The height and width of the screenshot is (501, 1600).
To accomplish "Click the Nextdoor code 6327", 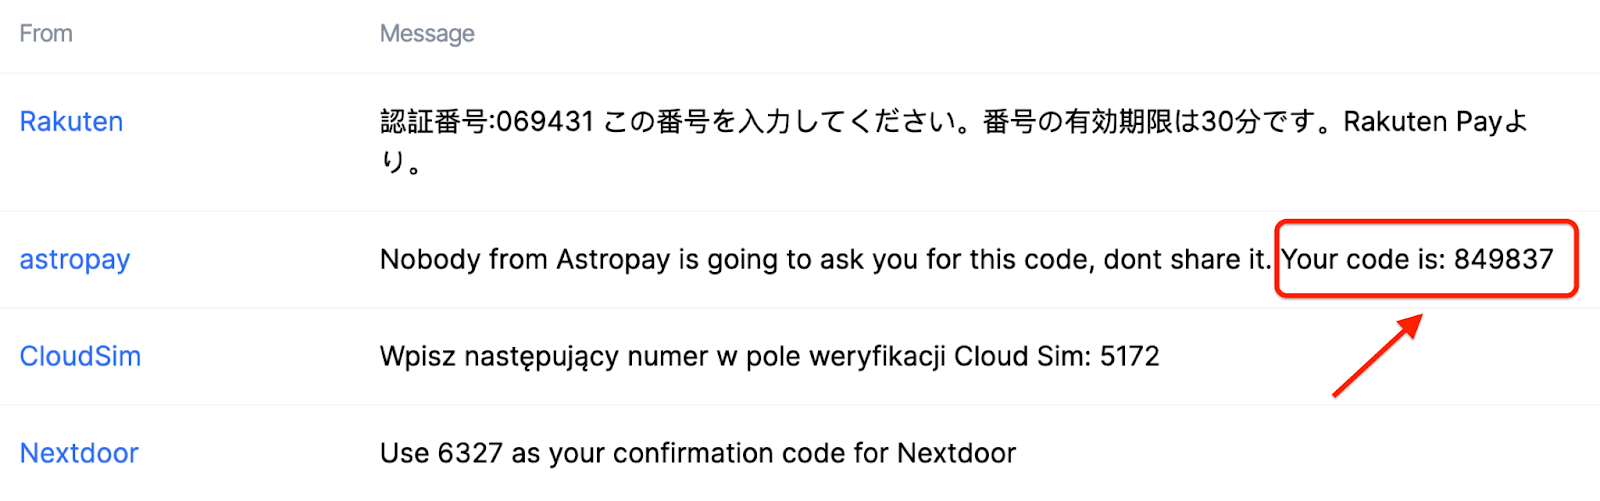I will click(x=470, y=454).
